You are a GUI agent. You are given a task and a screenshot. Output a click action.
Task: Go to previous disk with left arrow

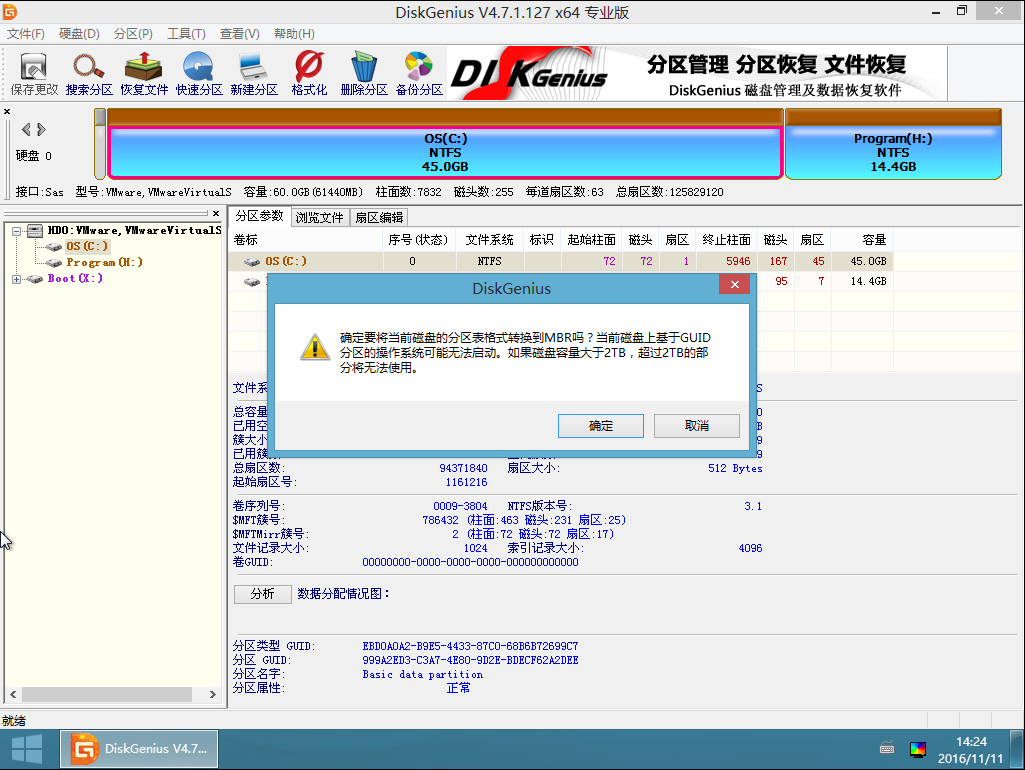[26, 129]
